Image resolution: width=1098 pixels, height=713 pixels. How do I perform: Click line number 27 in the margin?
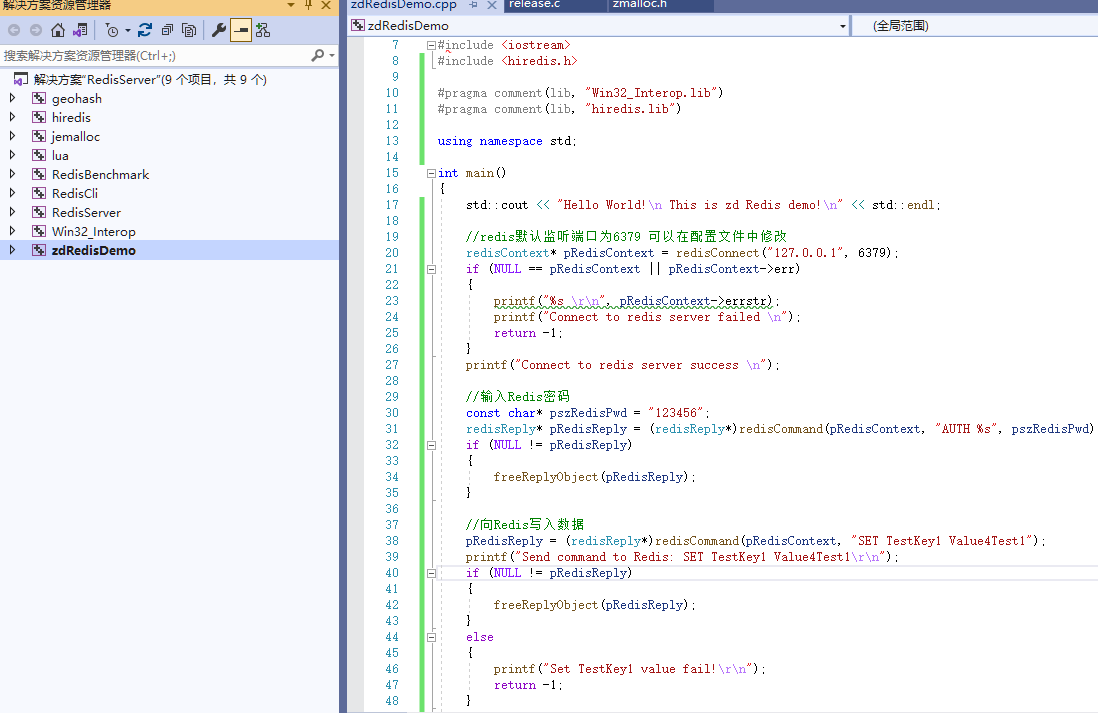pyautogui.click(x=391, y=365)
